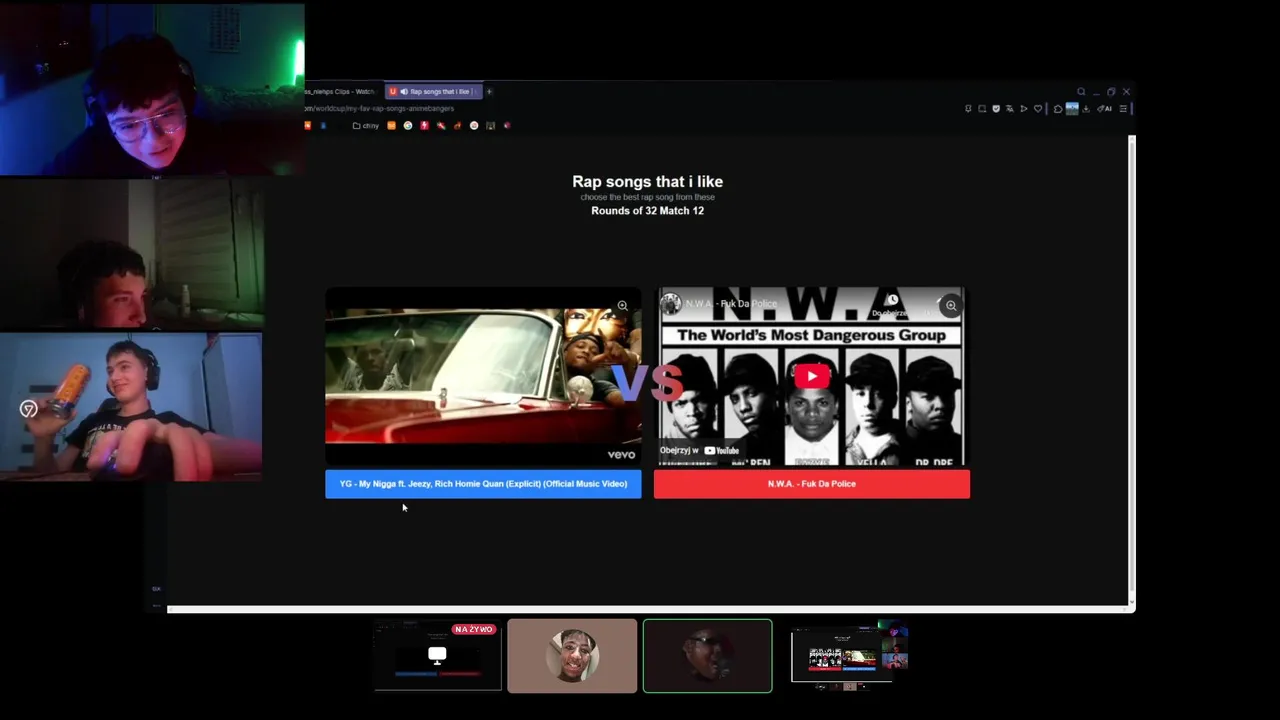Click the Rounds of 32 Match 12 text
Screen dimensions: 1280x720
[x=647, y=211]
